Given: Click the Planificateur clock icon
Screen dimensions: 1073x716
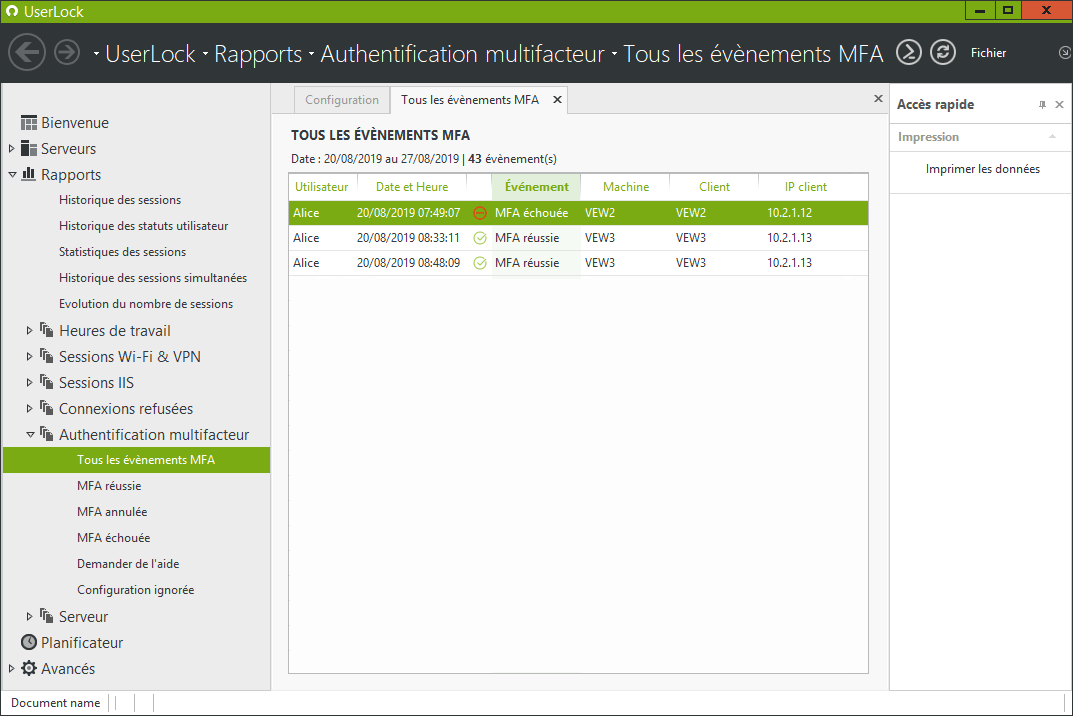Looking at the screenshot, I should pos(29,642).
